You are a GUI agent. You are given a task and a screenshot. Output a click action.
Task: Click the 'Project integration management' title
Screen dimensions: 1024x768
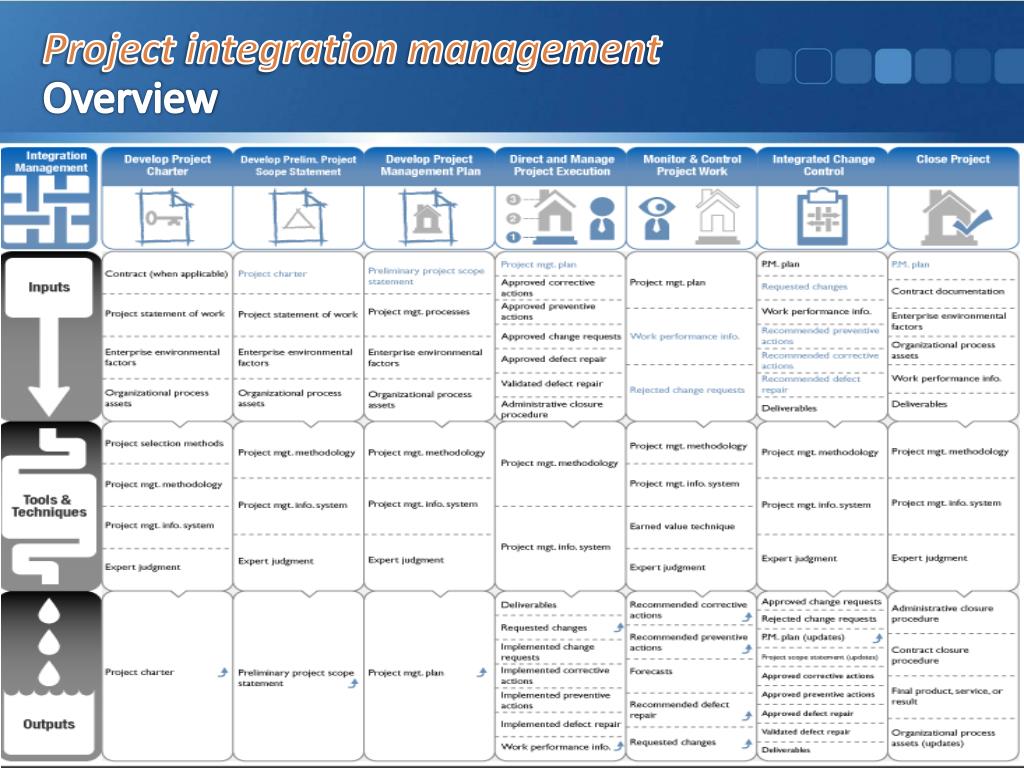(352, 50)
